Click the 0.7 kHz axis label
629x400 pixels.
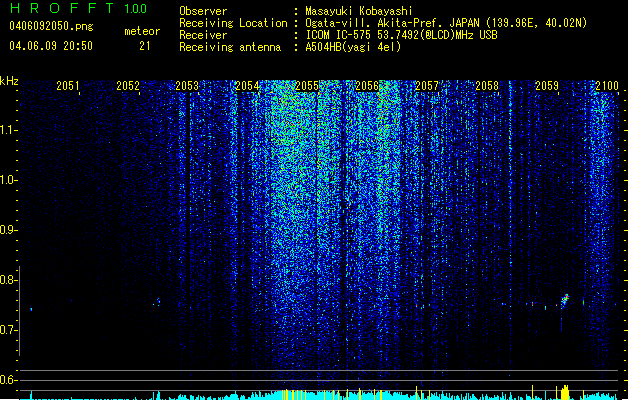(x=8, y=330)
